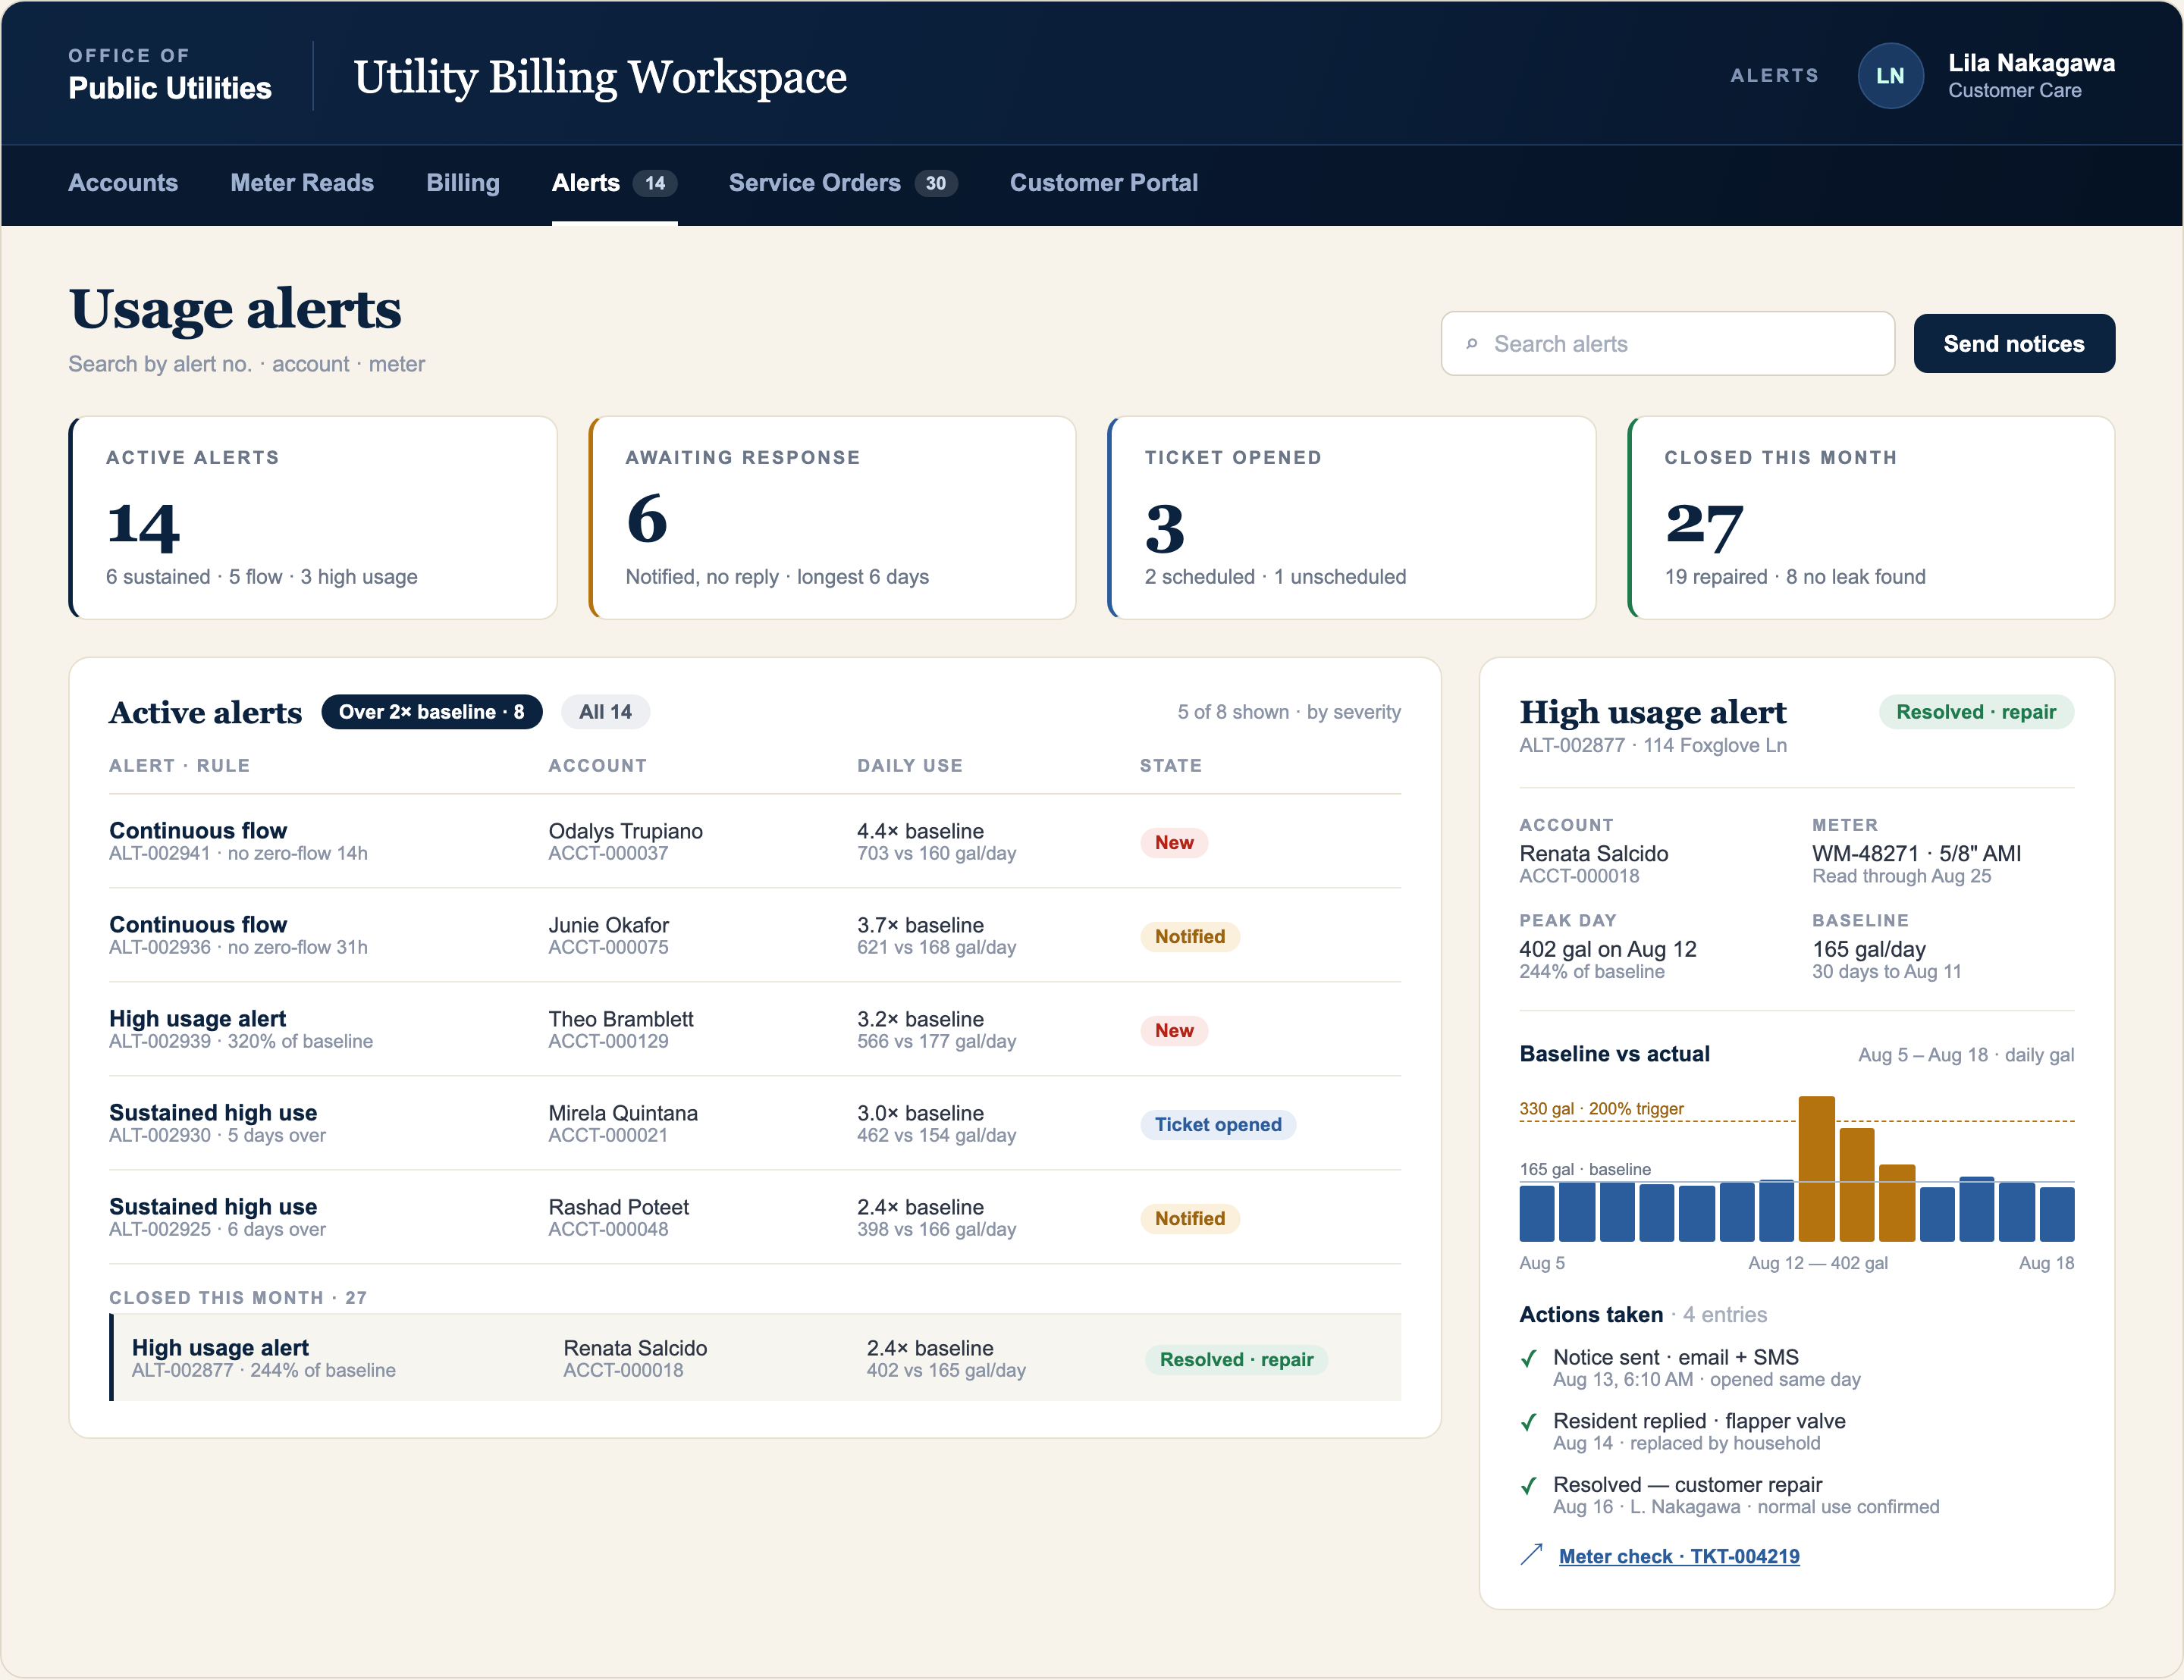The width and height of the screenshot is (2184, 1680).
Task: Click Lila Nakagawa user name
Action: click(x=2031, y=63)
